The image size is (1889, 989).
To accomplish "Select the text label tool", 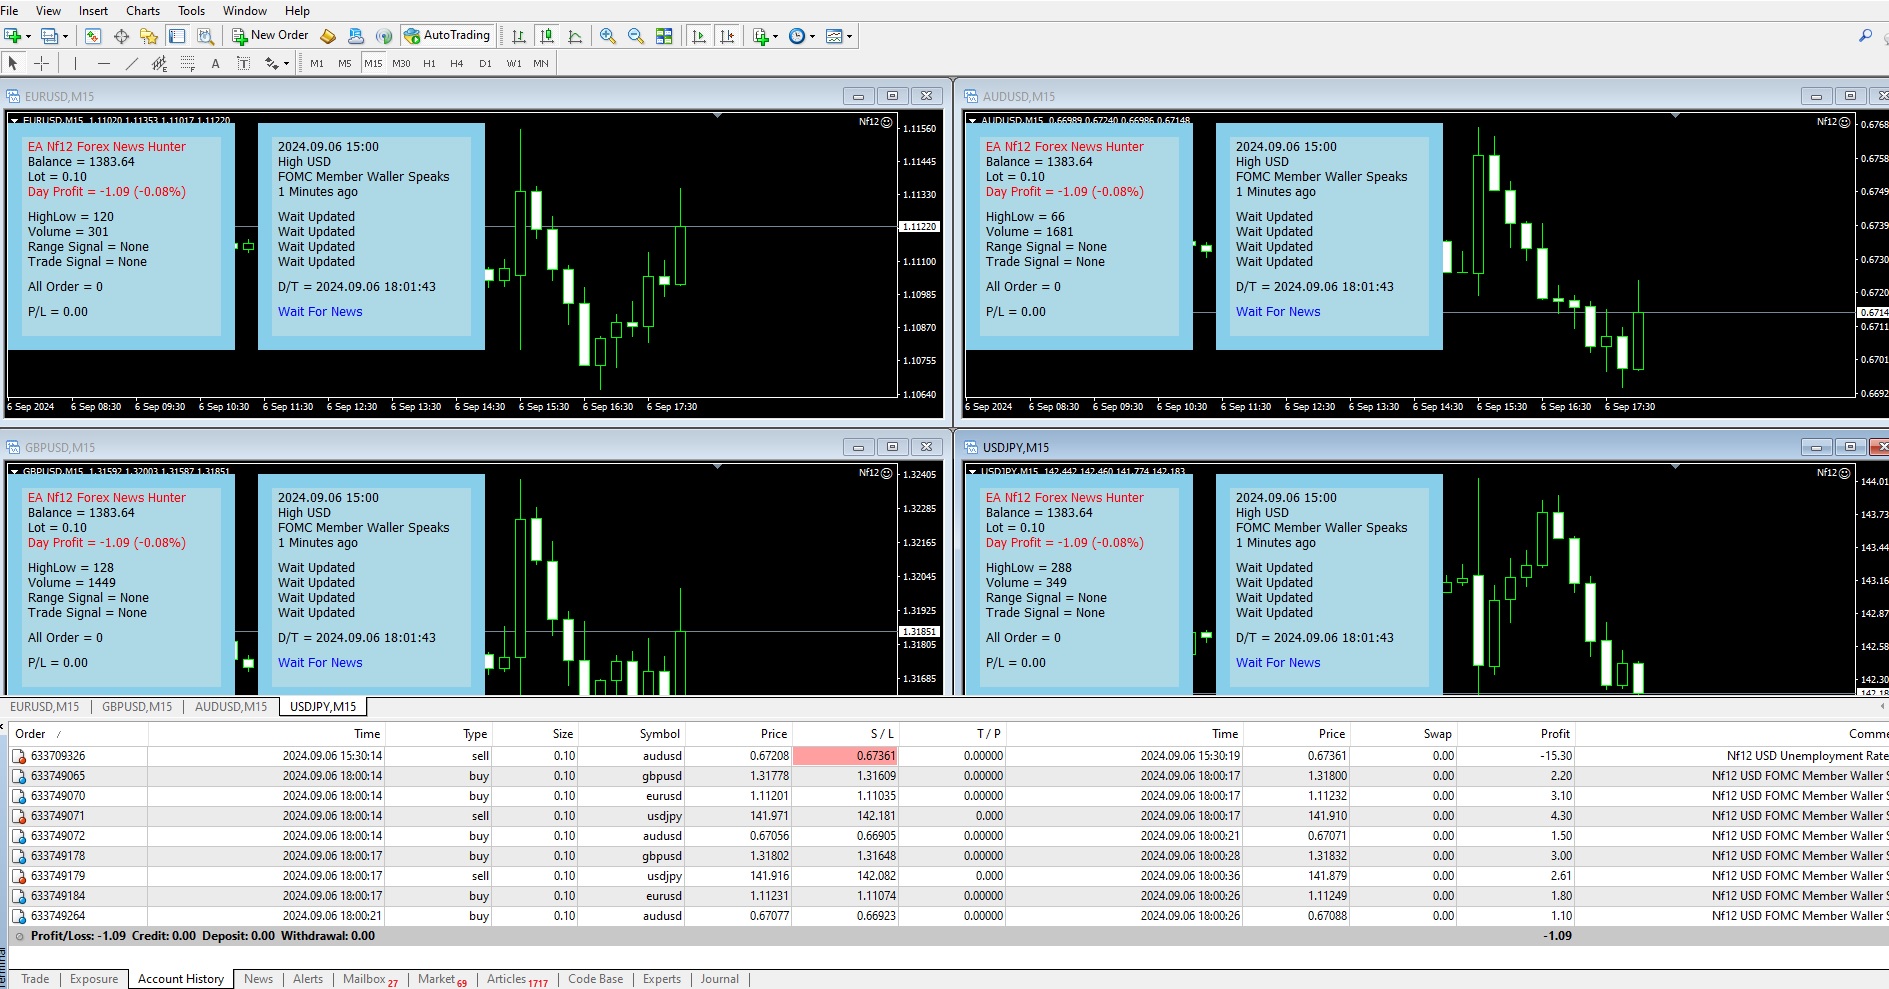I will [x=243, y=63].
